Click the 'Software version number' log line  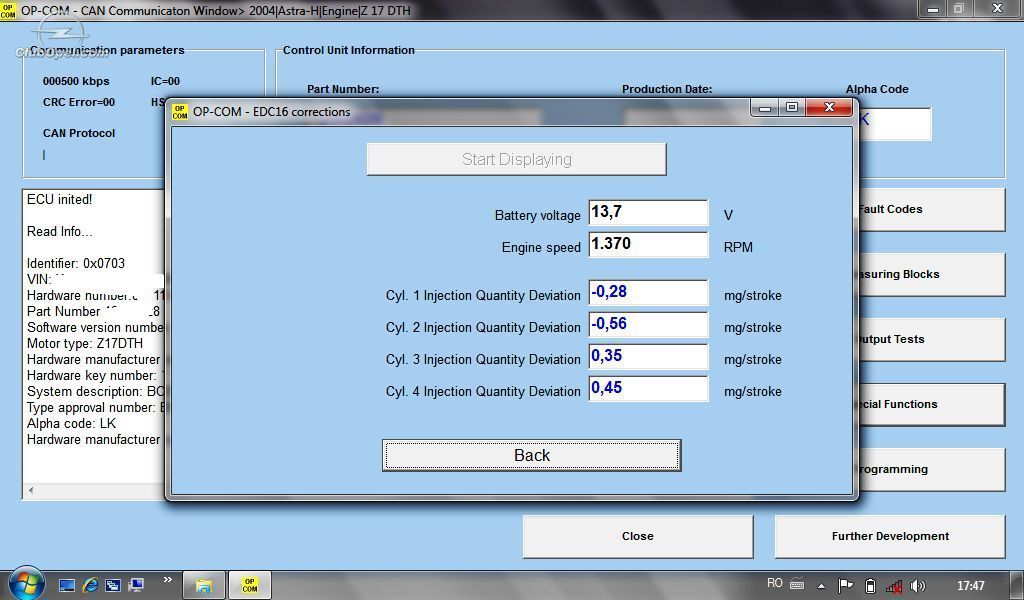coord(95,328)
